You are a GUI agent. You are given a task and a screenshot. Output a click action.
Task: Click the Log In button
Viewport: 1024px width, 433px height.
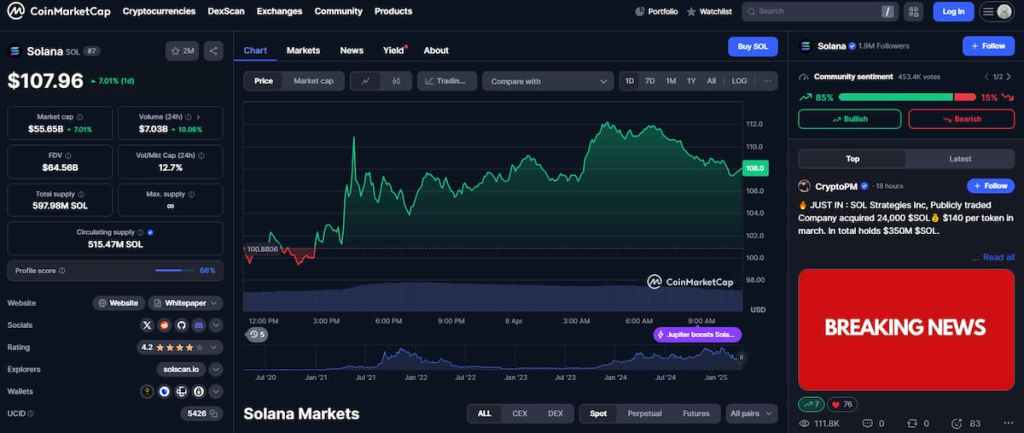pyautogui.click(x=953, y=12)
